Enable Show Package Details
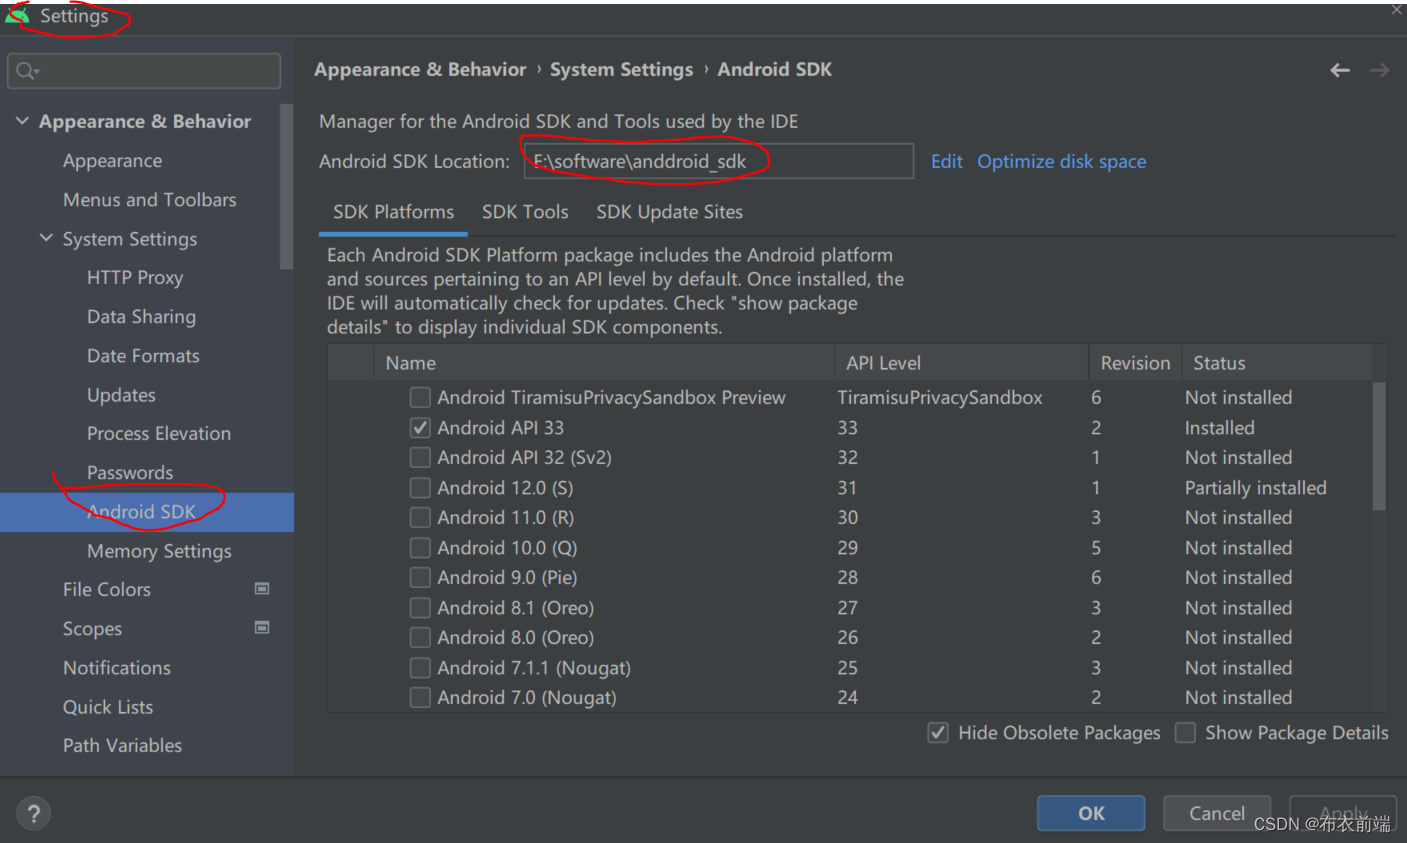The height and width of the screenshot is (843, 1407). [x=1185, y=733]
